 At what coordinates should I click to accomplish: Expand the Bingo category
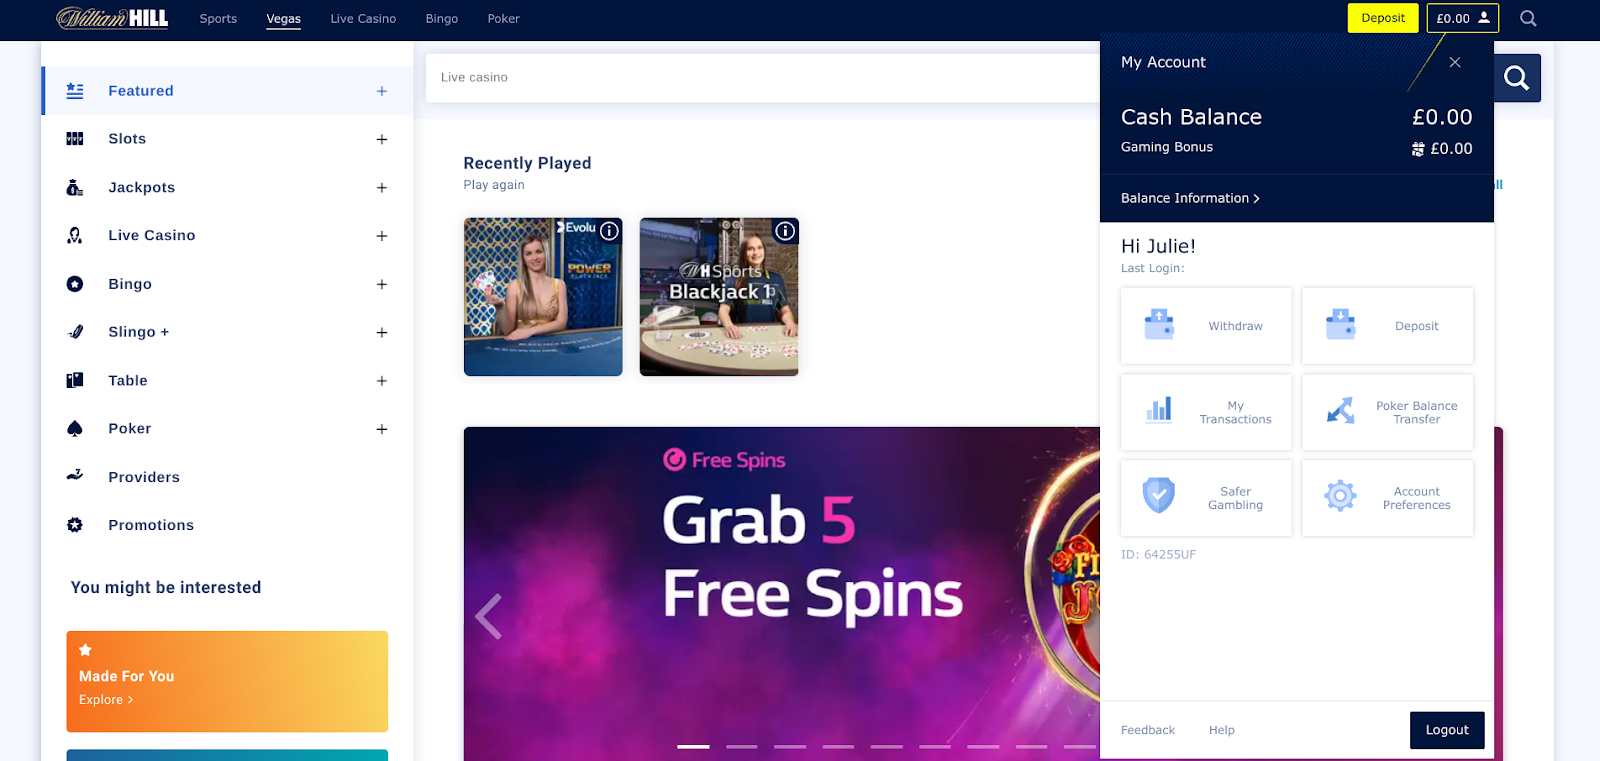click(x=382, y=284)
